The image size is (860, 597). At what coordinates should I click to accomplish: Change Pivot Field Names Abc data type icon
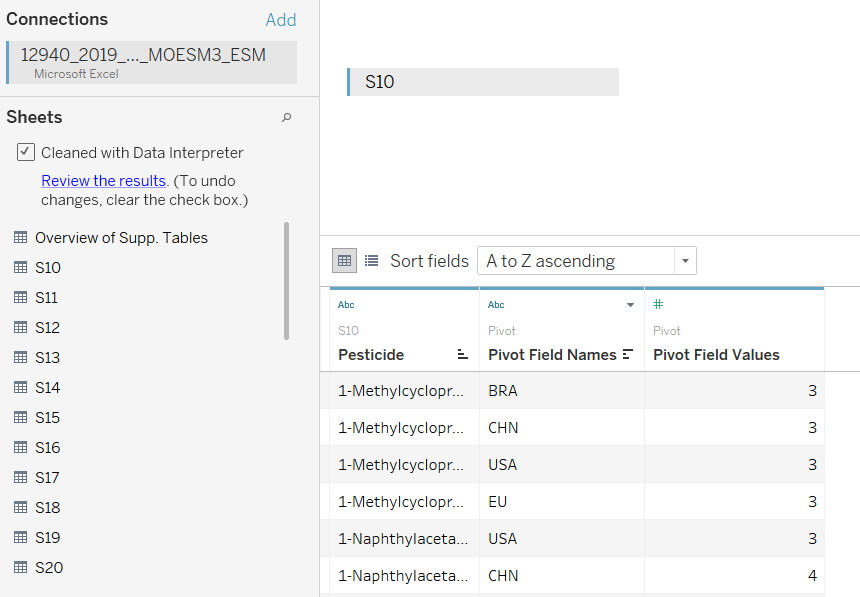pyautogui.click(x=496, y=305)
